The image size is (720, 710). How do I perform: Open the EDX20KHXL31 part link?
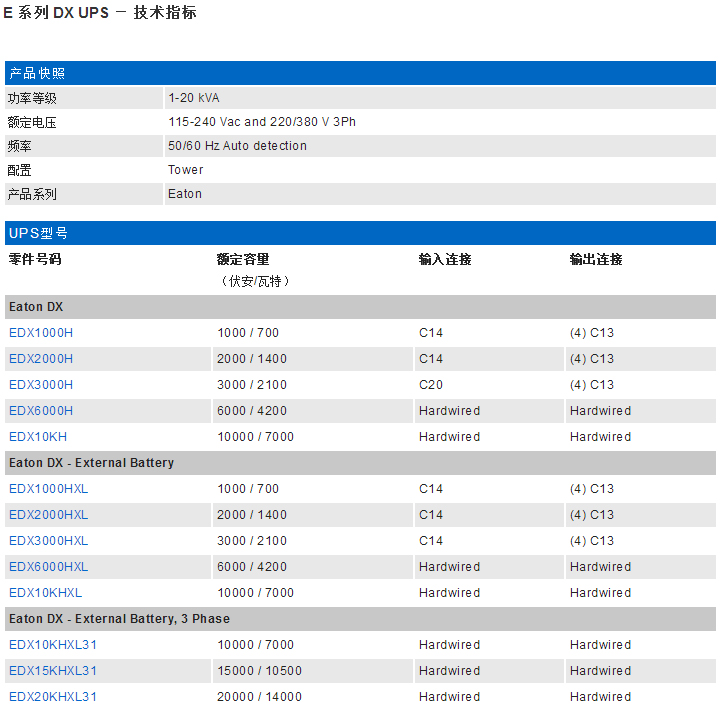53,697
